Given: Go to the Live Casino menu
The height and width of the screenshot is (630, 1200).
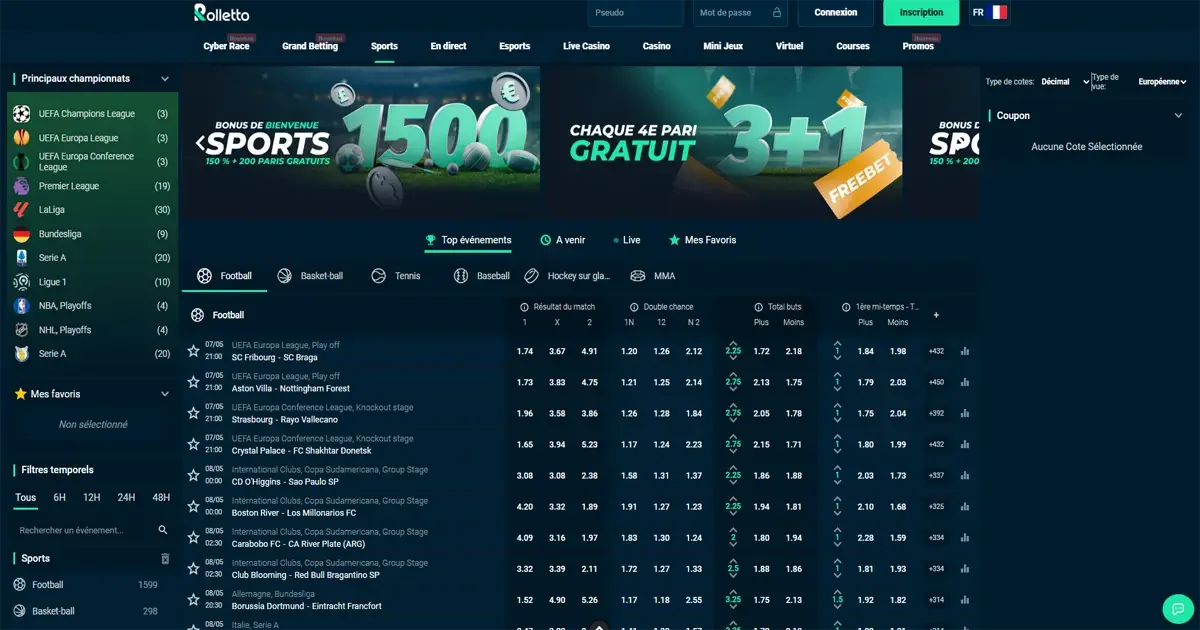Looking at the screenshot, I should (586, 46).
